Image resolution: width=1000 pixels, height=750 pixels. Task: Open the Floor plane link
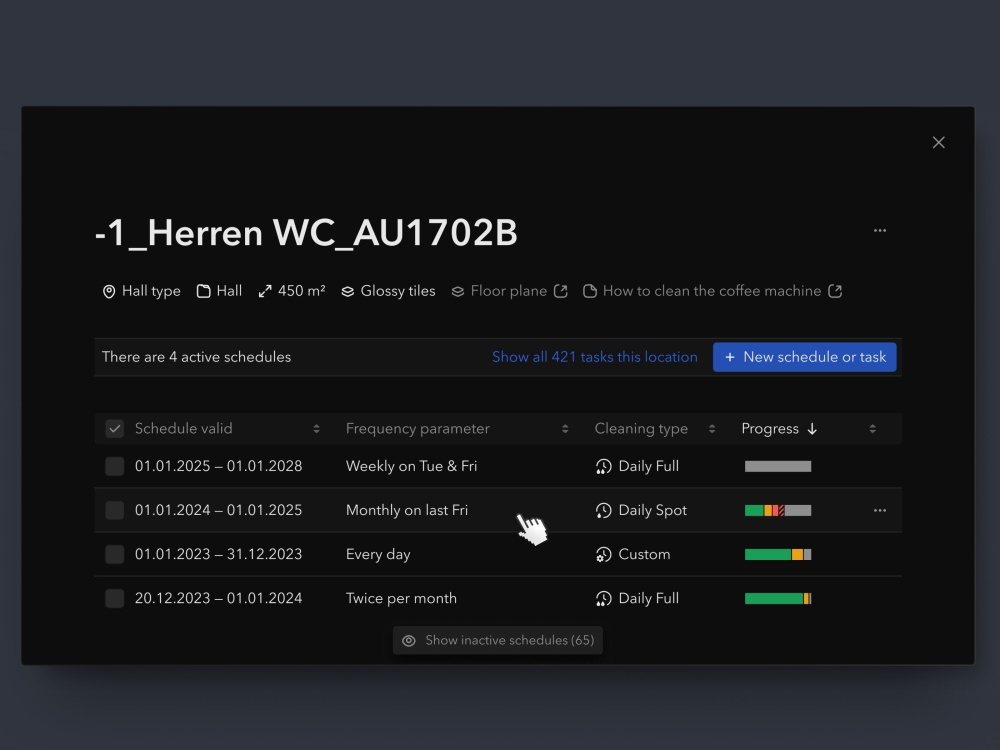509,291
